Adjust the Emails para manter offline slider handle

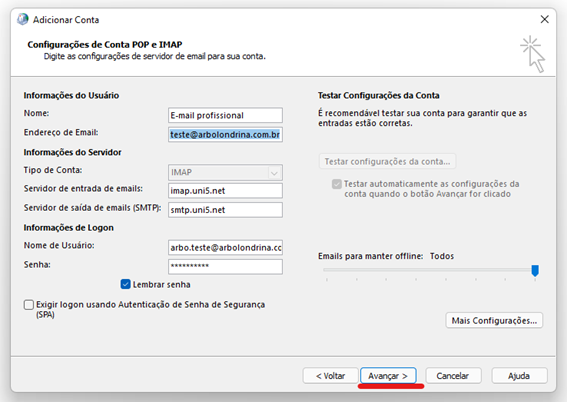pyautogui.click(x=535, y=270)
